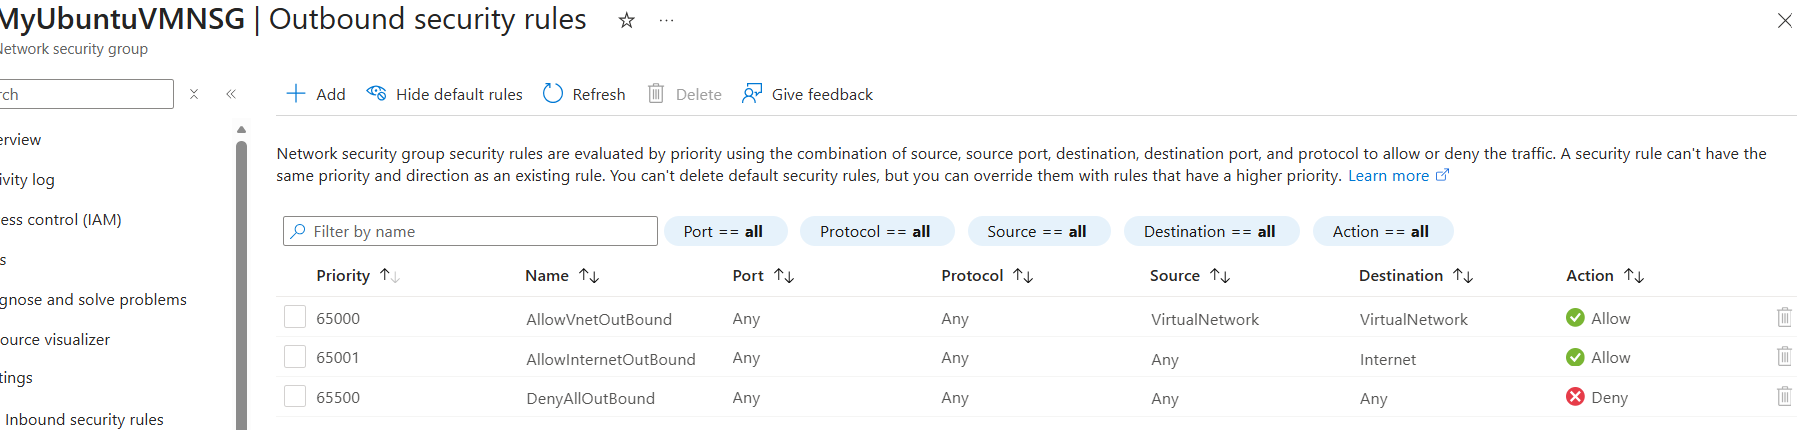Viewport: 1797px width, 430px height.
Task: Open the Action == all filter
Action: 1381,231
